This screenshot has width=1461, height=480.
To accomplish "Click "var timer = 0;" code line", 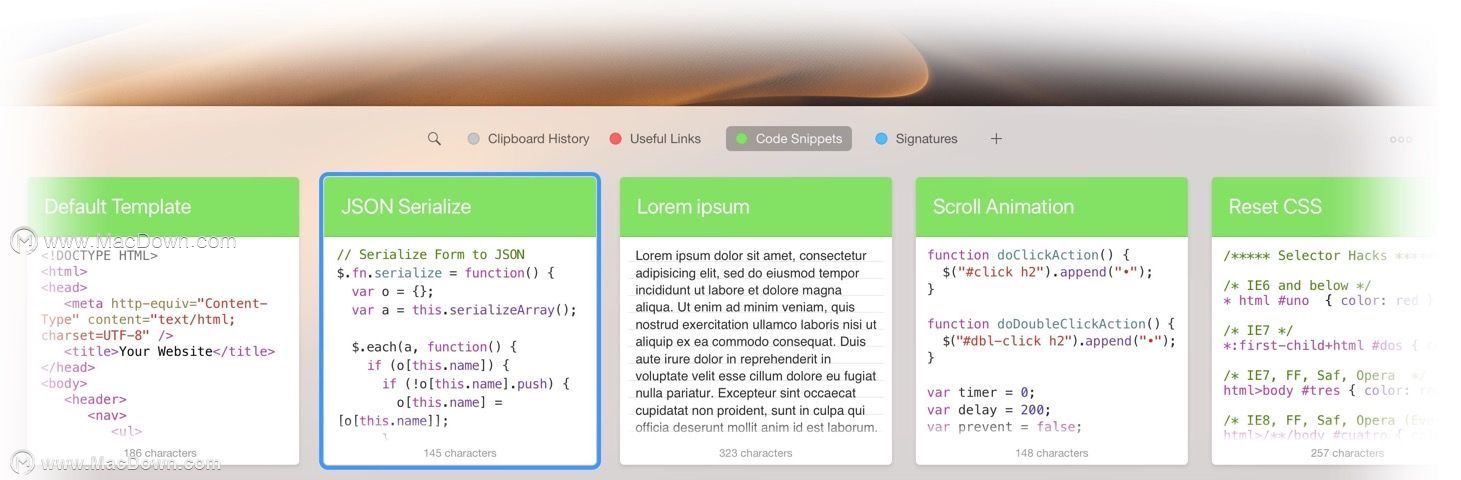I will 981,392.
